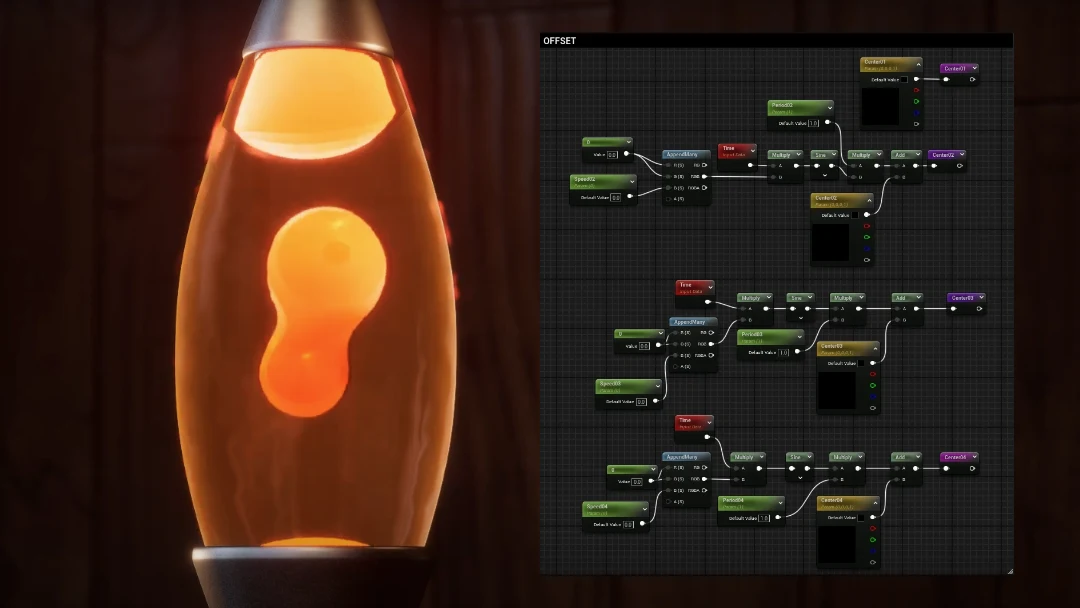Click the green channel output pin on Center02 node
This screenshot has height=608, width=1080.
[867, 237]
